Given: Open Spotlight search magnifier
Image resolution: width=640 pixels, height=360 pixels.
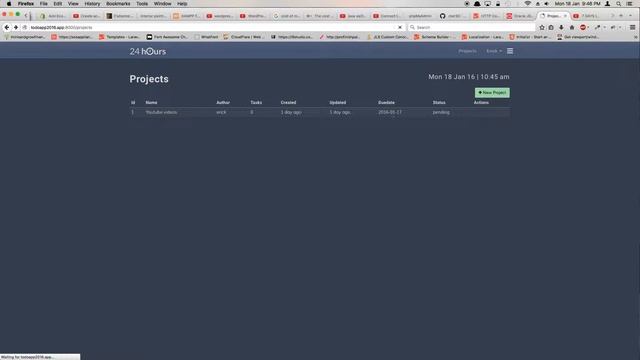Looking at the screenshot, I should [x=619, y=4].
